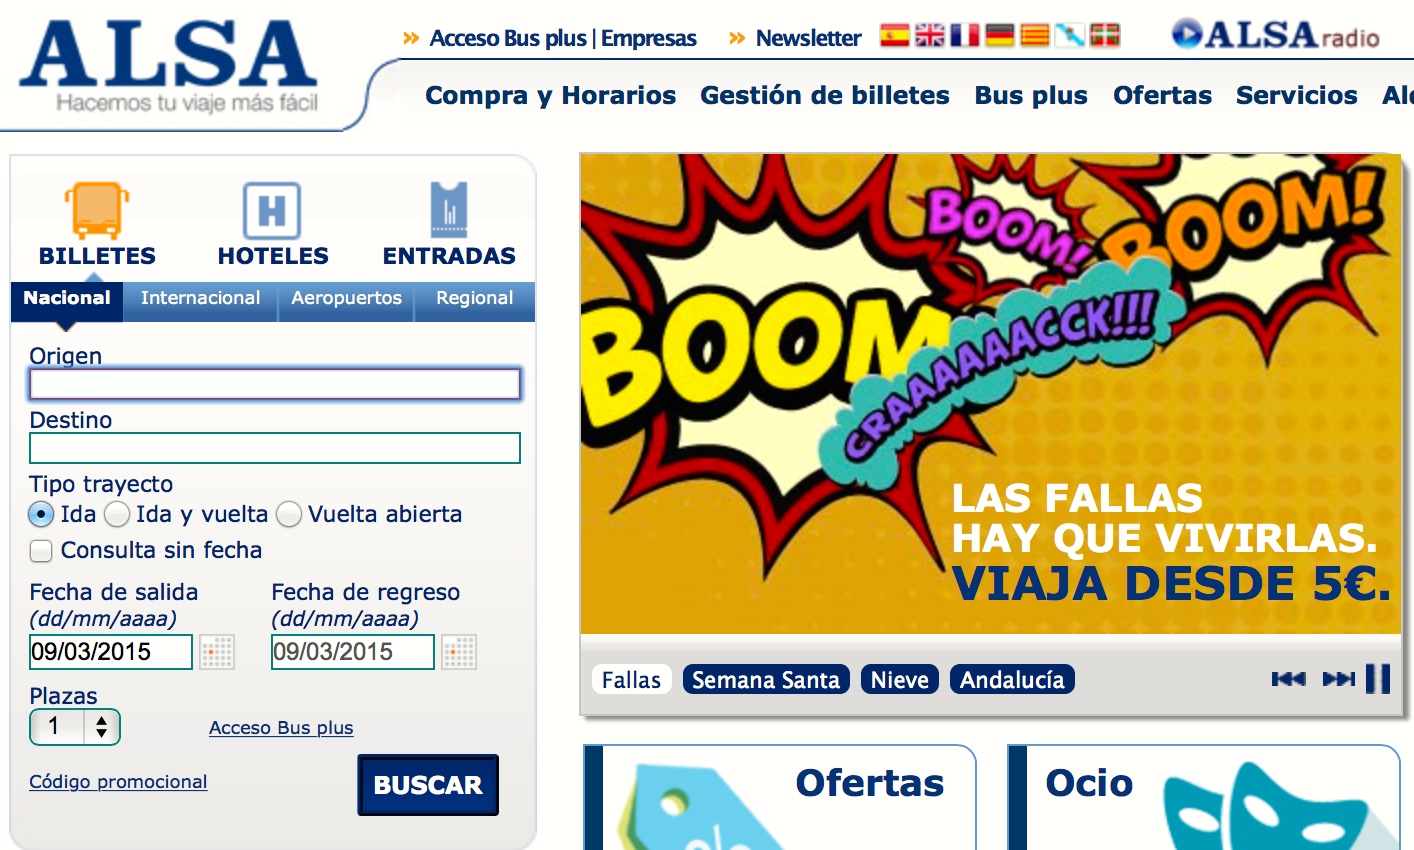Open the Código promocional link
Screen dimensions: 1414x850
pos(118,782)
